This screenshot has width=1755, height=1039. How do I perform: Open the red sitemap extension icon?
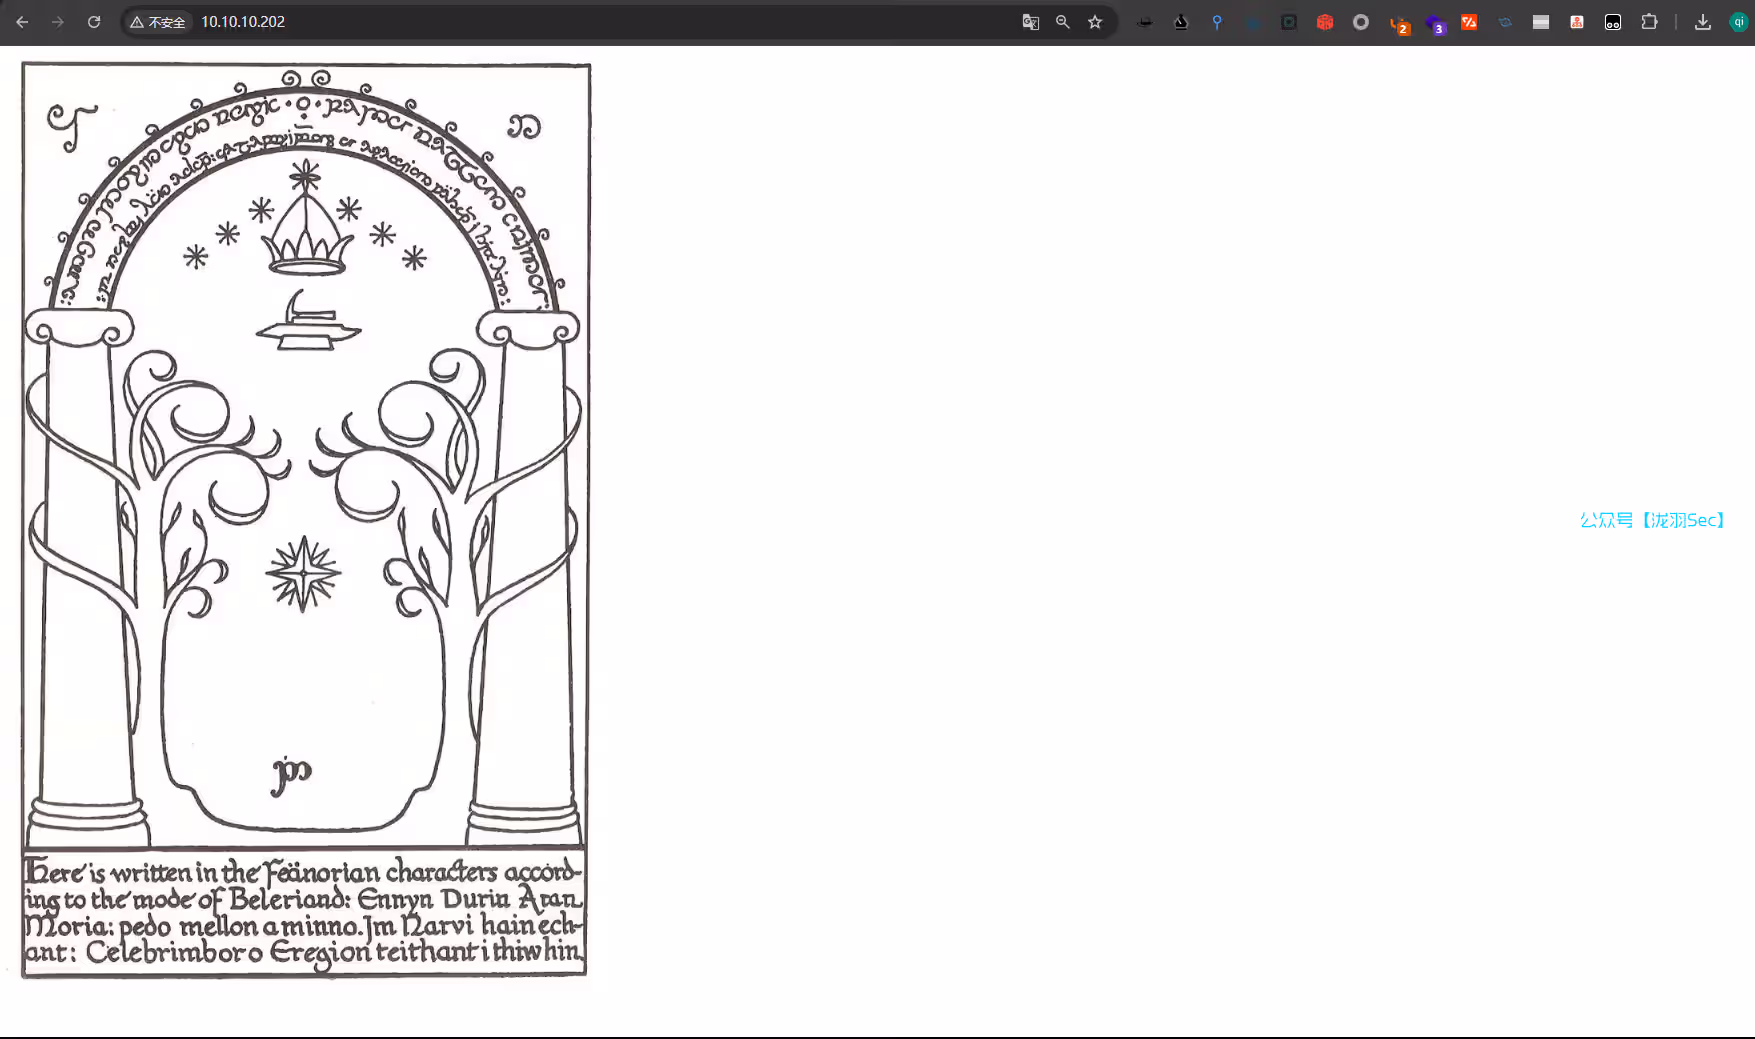[1577, 22]
